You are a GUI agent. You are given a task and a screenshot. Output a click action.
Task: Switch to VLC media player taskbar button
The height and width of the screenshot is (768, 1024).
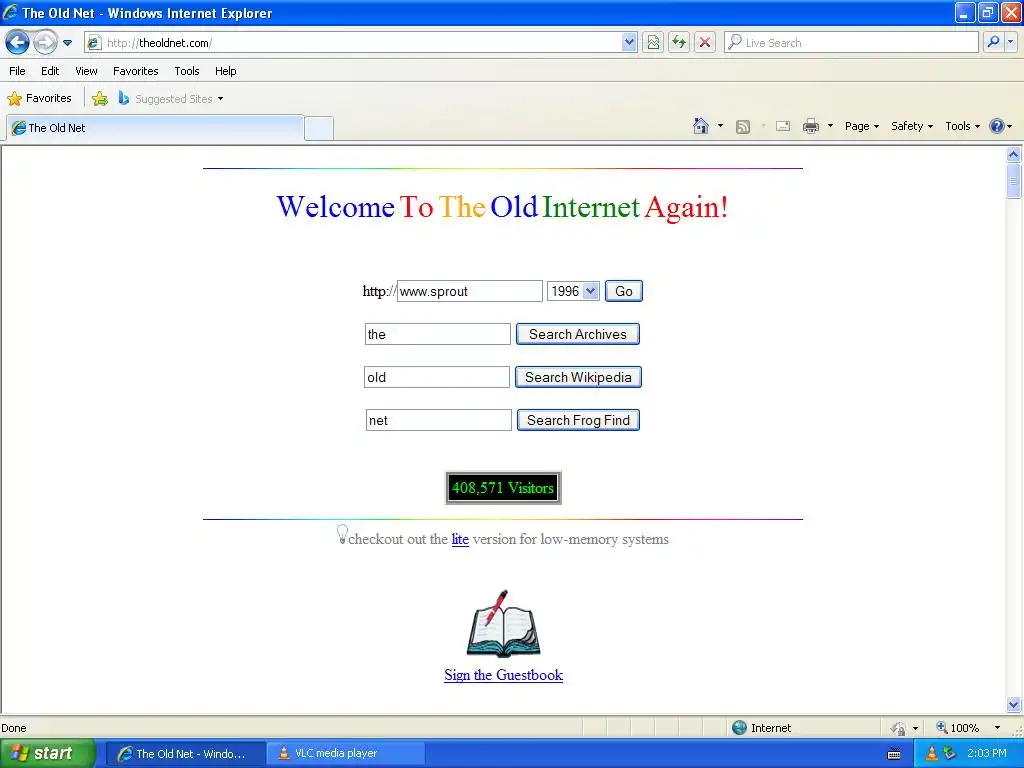(x=345, y=754)
